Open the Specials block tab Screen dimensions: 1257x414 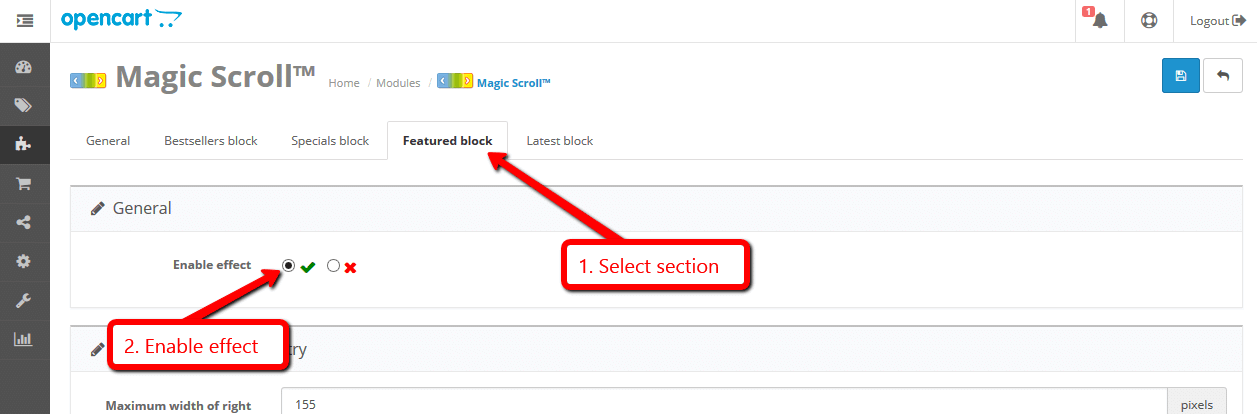[x=330, y=141]
